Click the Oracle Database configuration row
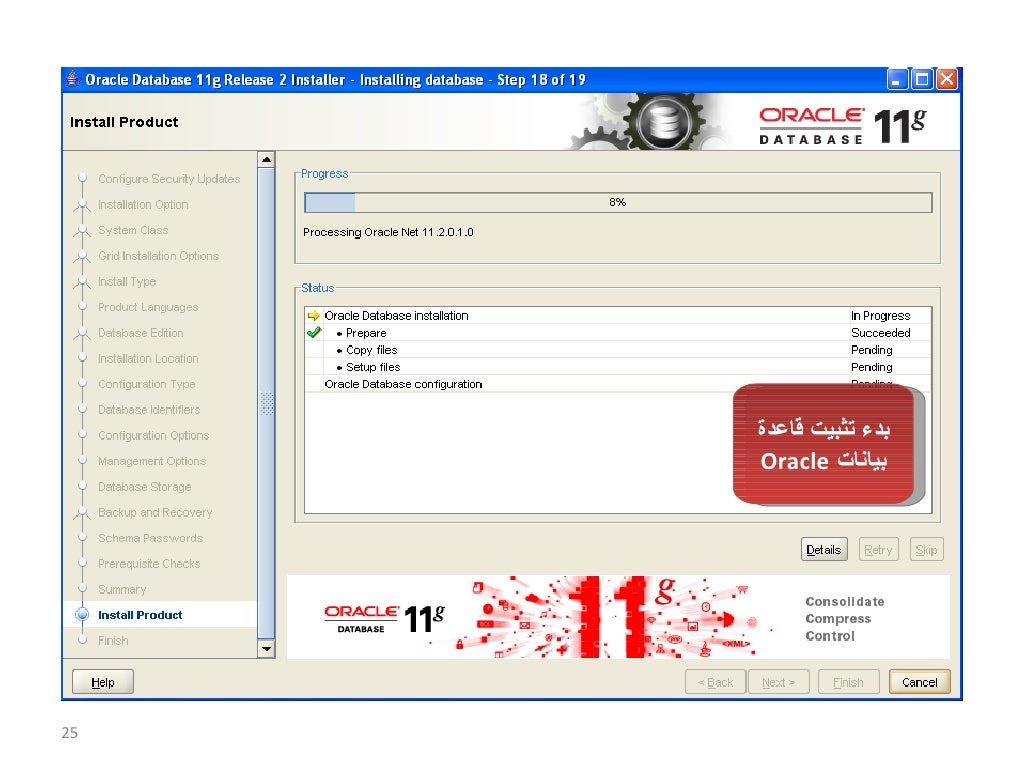Viewport: 1024px width, 768px height. (x=618, y=384)
